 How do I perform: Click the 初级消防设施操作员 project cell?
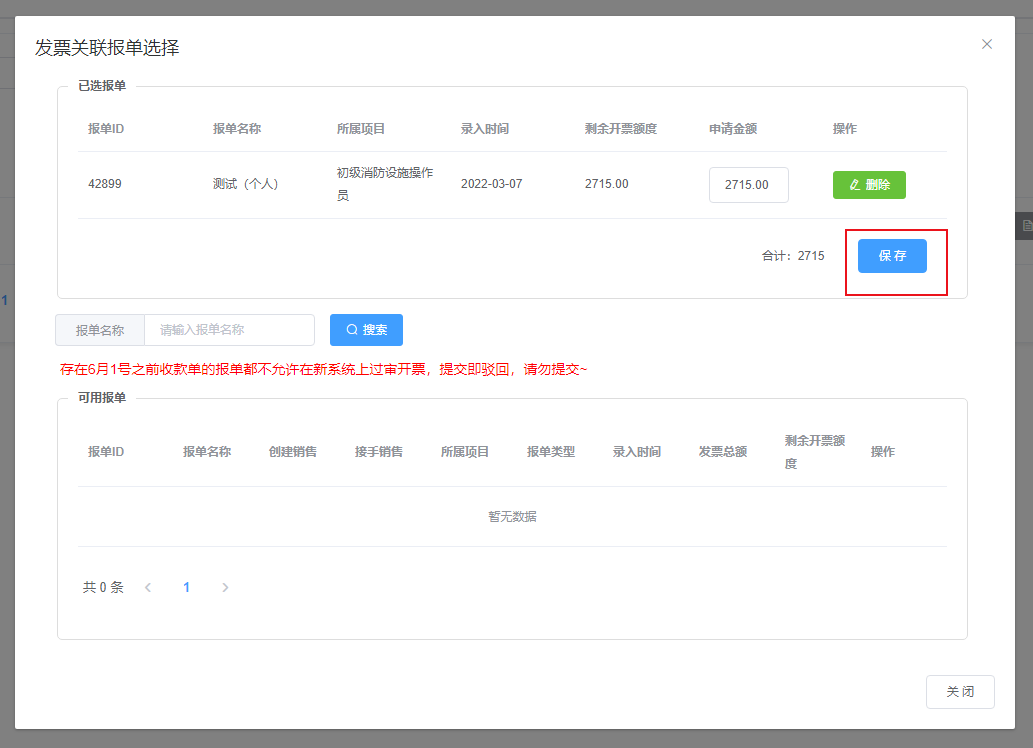tap(385, 184)
